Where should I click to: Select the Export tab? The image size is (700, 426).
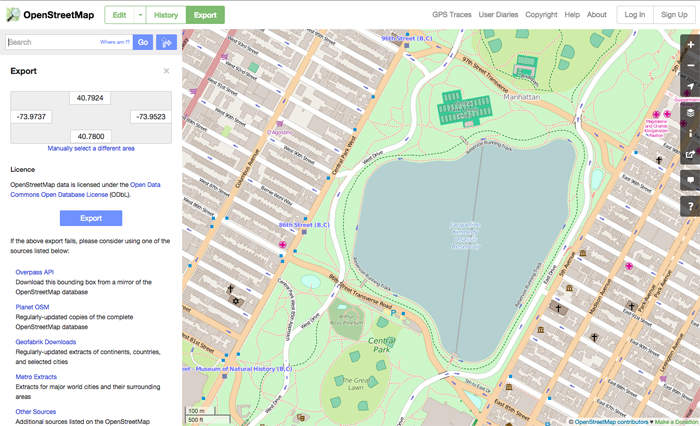tap(205, 15)
